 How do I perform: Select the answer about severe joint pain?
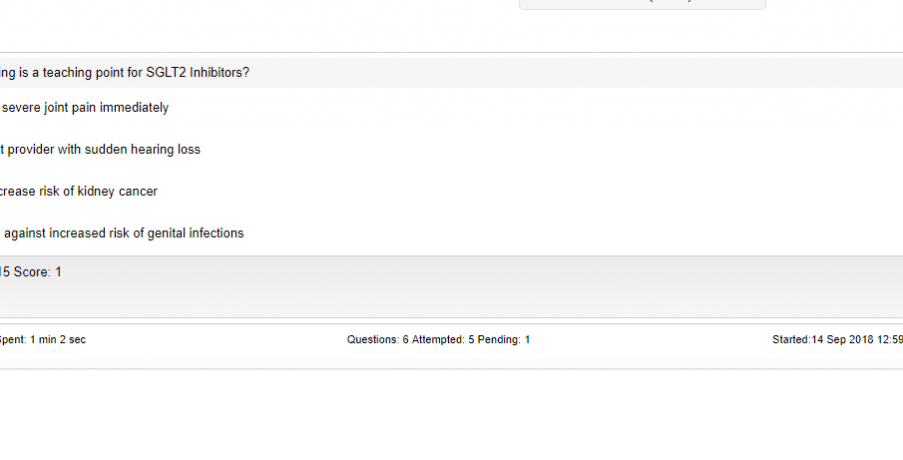(85, 107)
